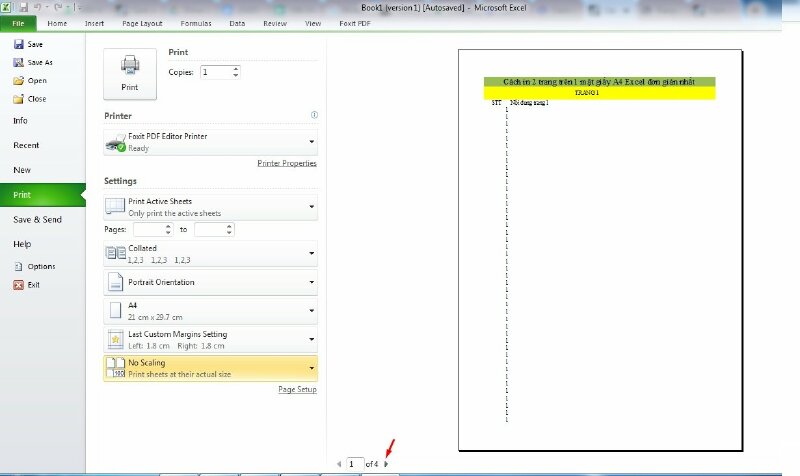800x476 pixels.
Task: Open the Portrait Orientation dropdown
Action: tap(210, 282)
